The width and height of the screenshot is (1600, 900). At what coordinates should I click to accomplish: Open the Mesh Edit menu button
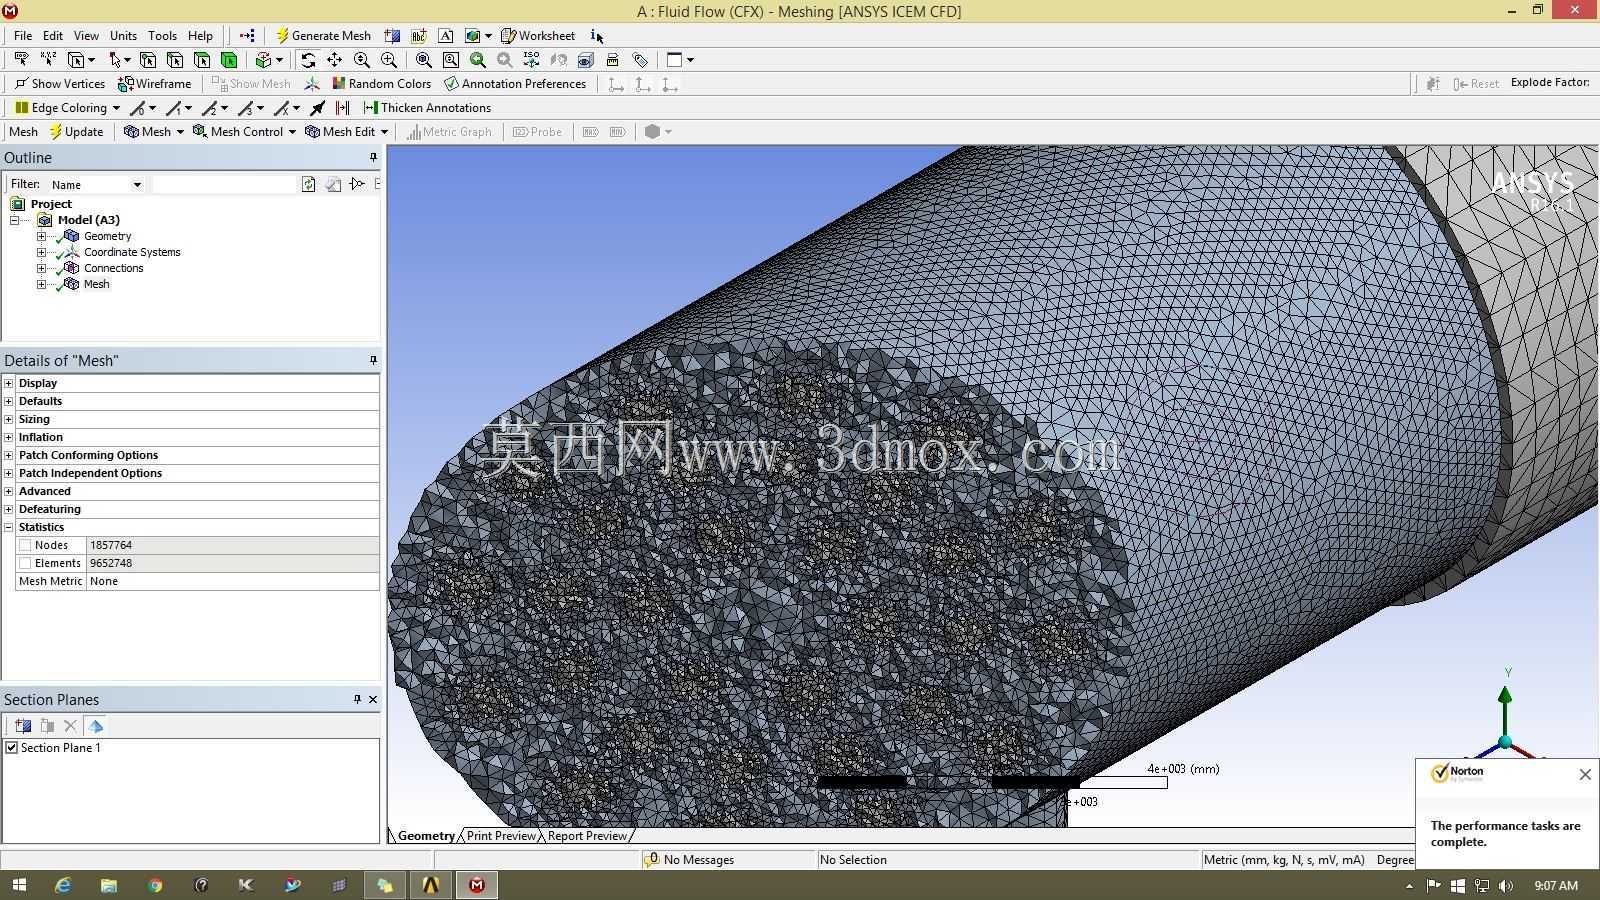(x=346, y=132)
